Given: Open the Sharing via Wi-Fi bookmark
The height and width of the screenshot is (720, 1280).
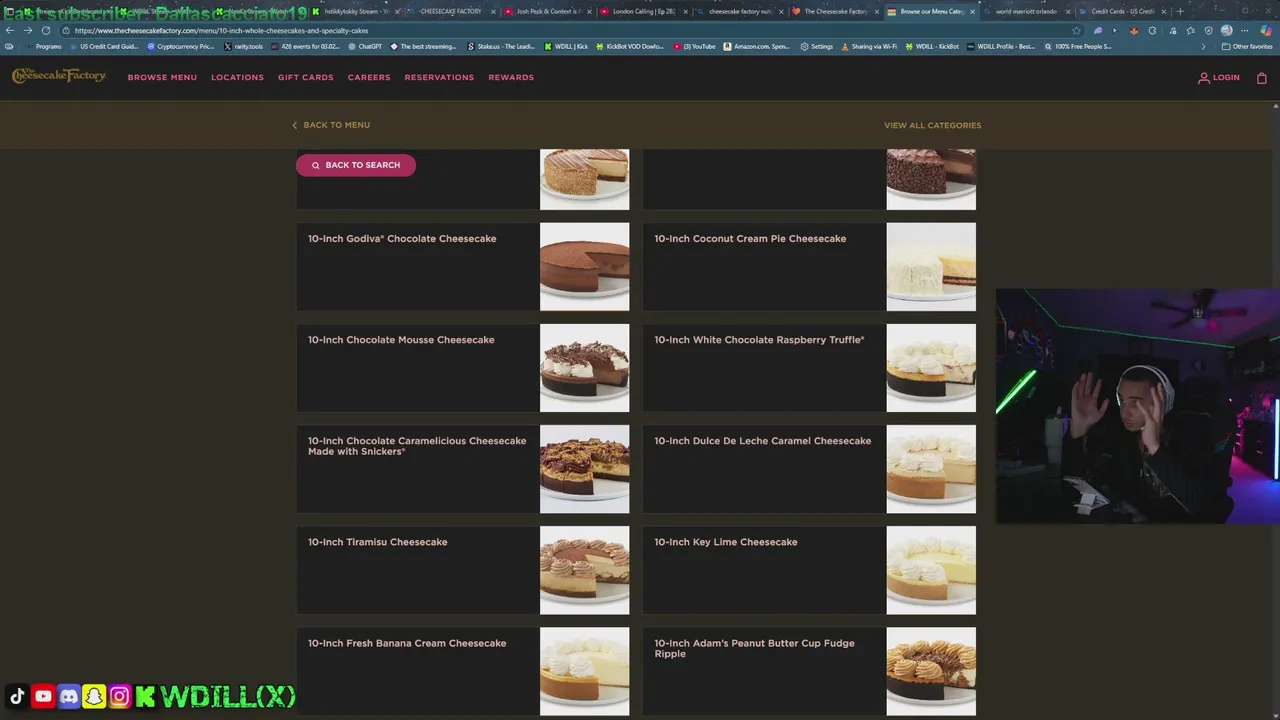Looking at the screenshot, I should [869, 46].
